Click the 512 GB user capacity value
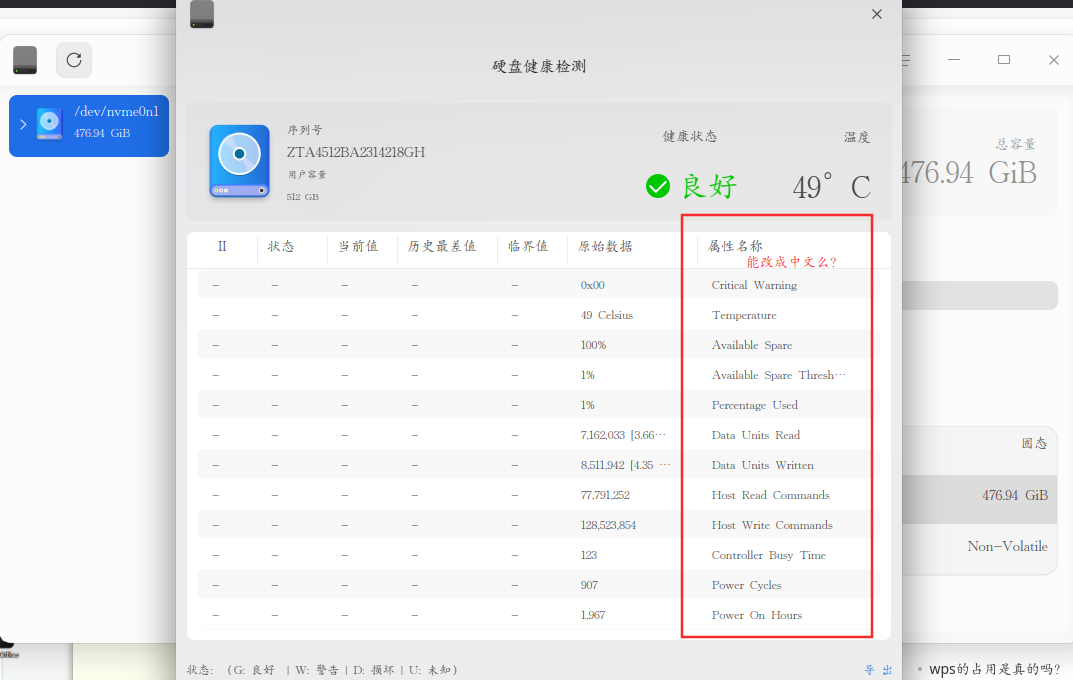This screenshot has width=1073, height=680. point(302,197)
